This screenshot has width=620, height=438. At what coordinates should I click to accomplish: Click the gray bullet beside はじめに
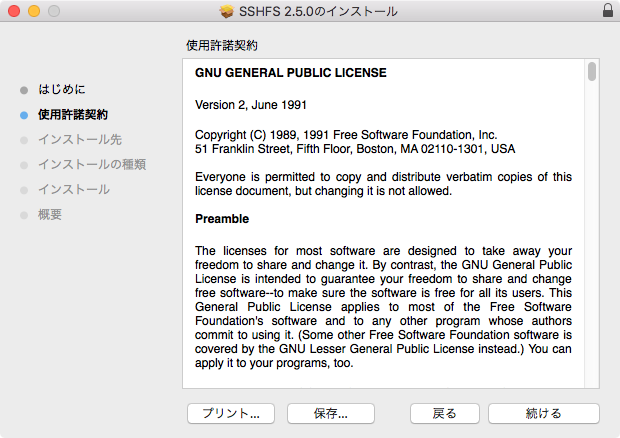tap(24, 90)
